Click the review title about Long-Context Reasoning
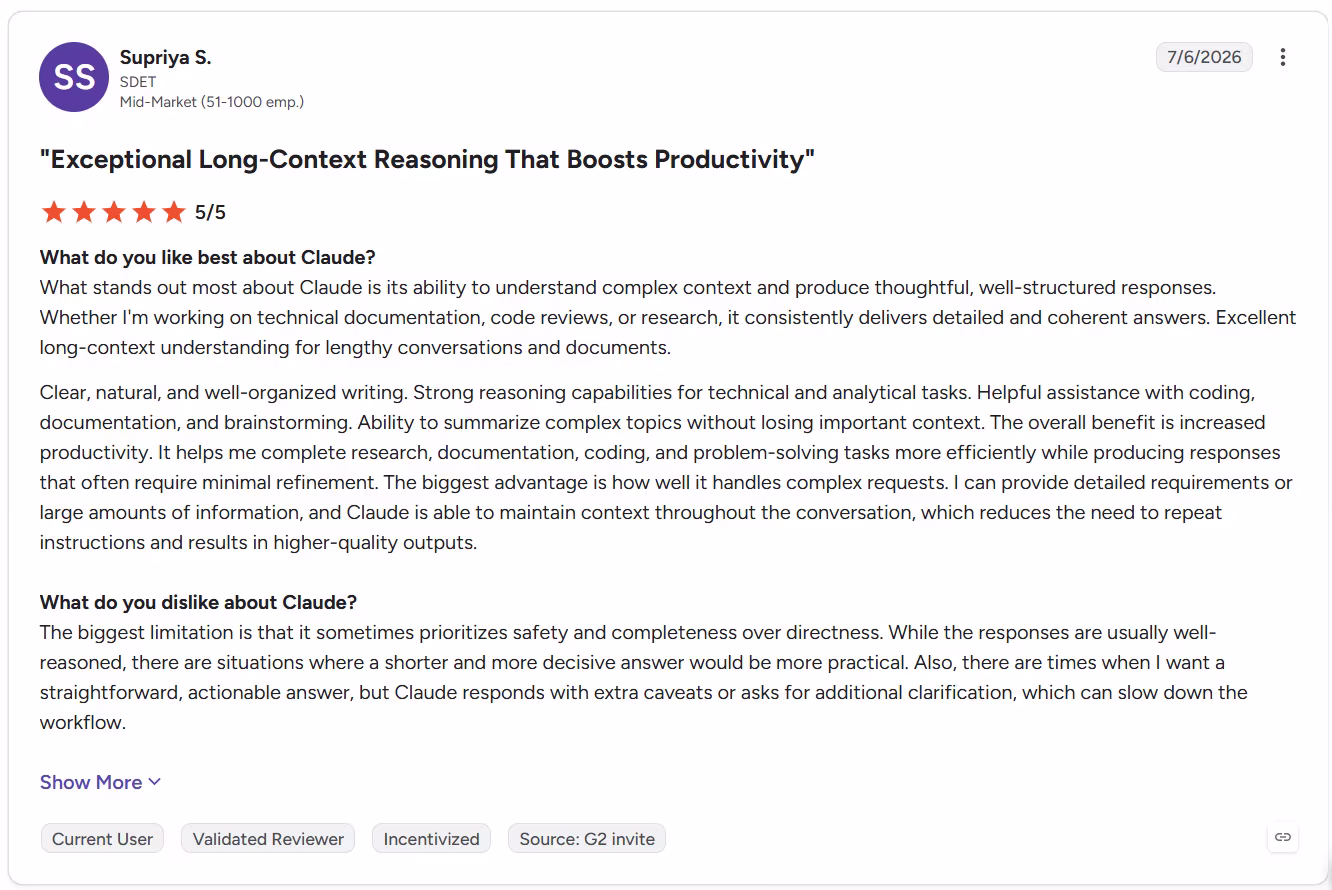 click(427, 160)
